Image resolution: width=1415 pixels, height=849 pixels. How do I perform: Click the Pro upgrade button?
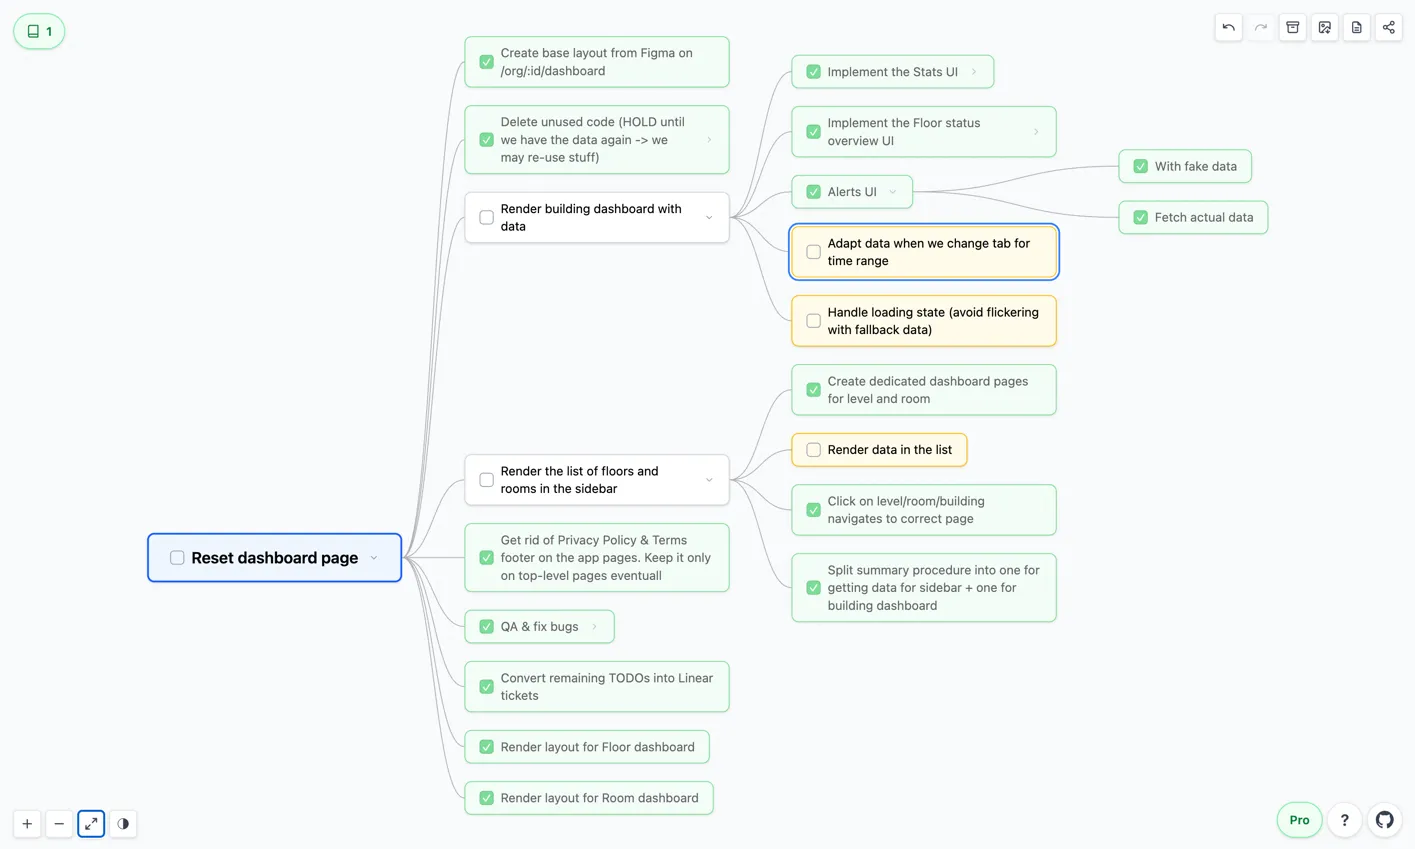click(x=1299, y=820)
